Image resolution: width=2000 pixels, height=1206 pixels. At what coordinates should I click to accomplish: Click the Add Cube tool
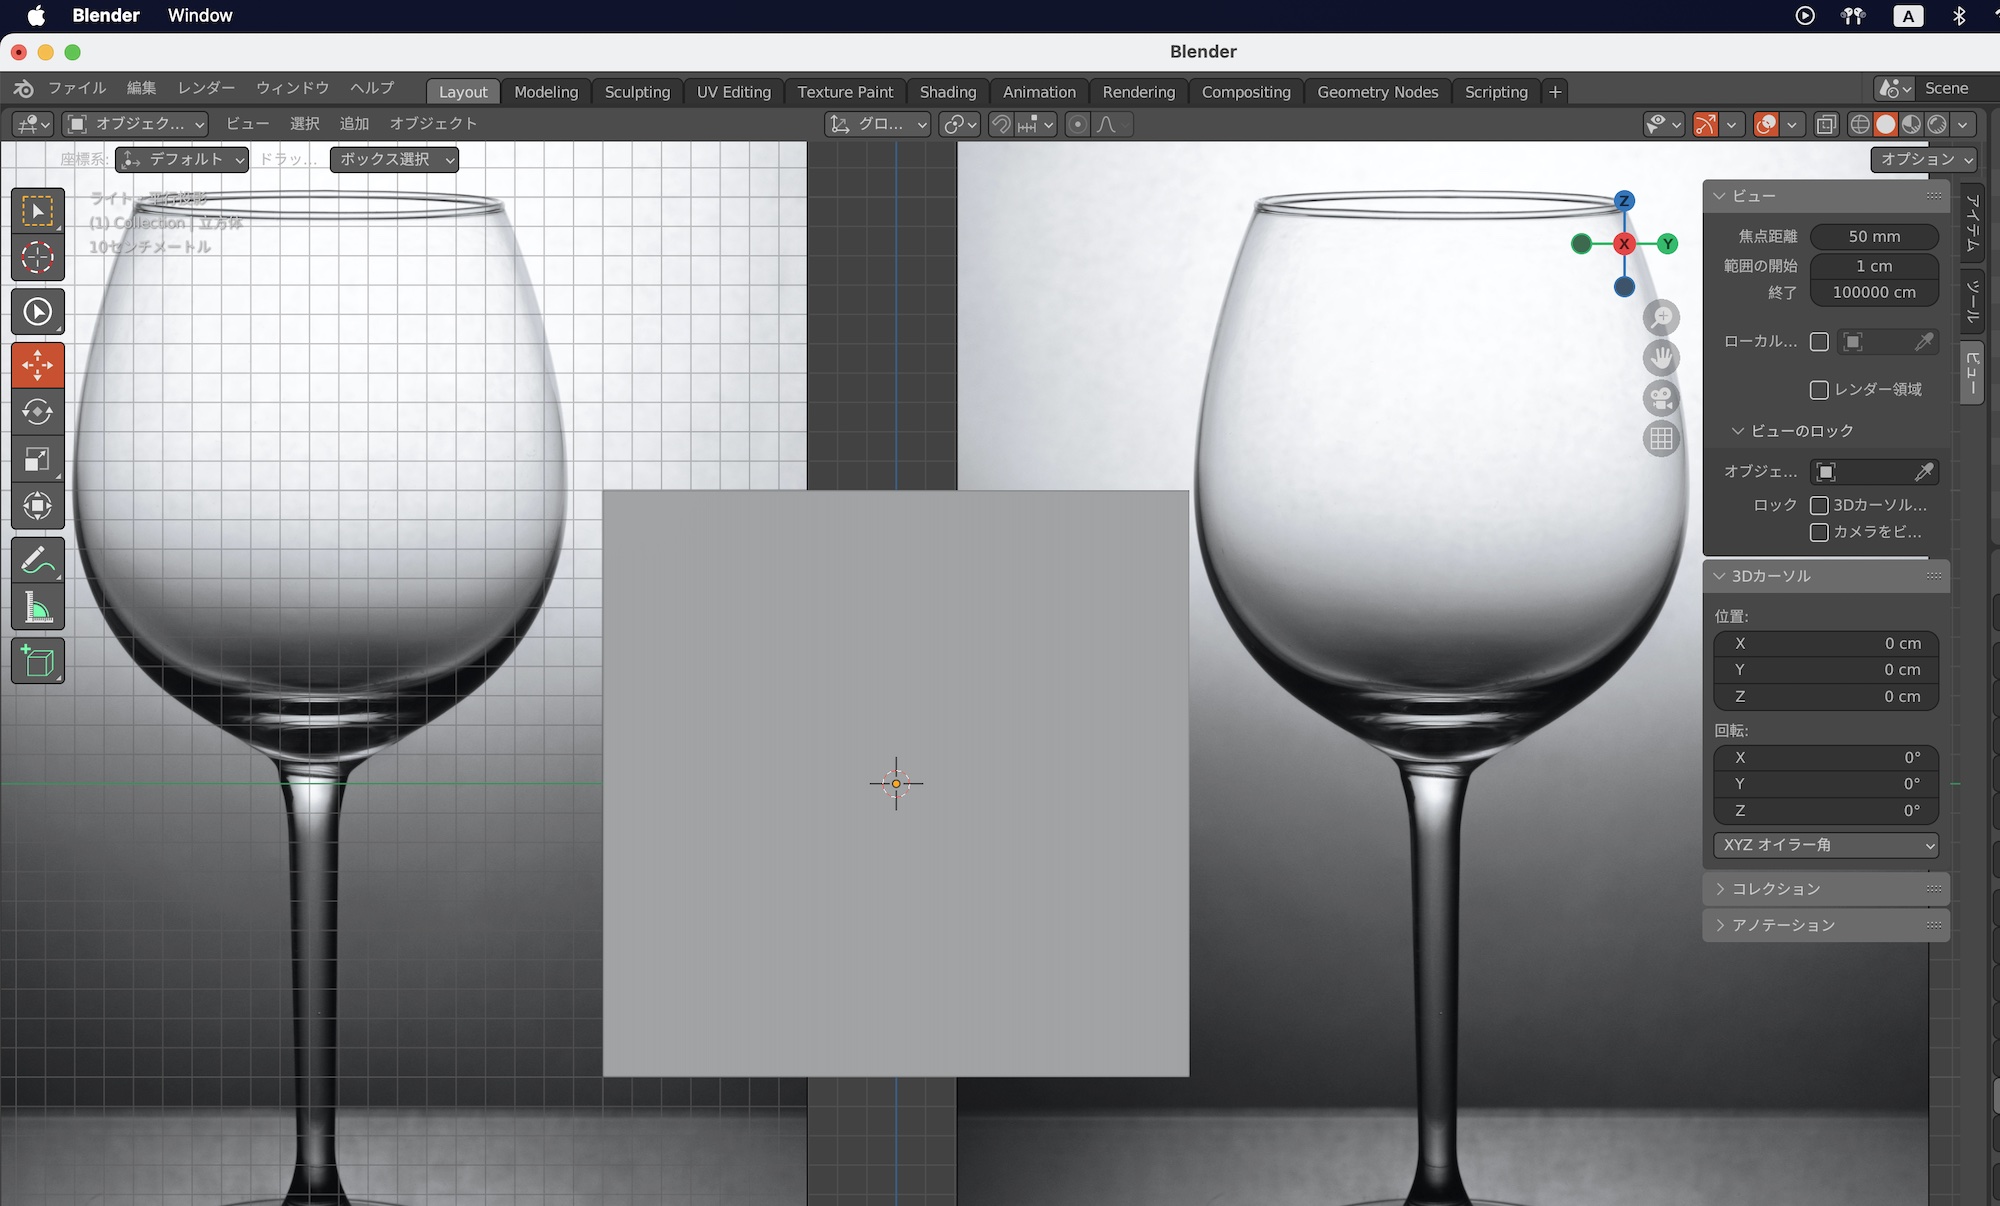(38, 662)
